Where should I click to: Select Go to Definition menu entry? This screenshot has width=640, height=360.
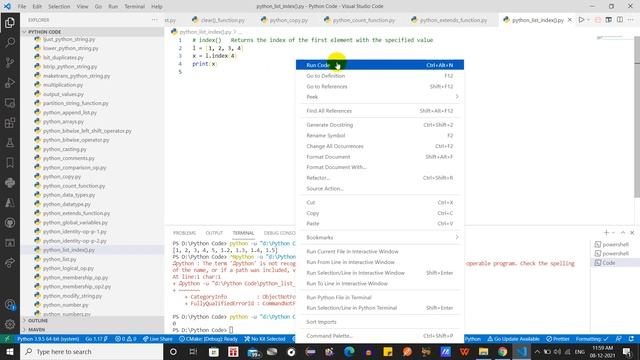380,76
